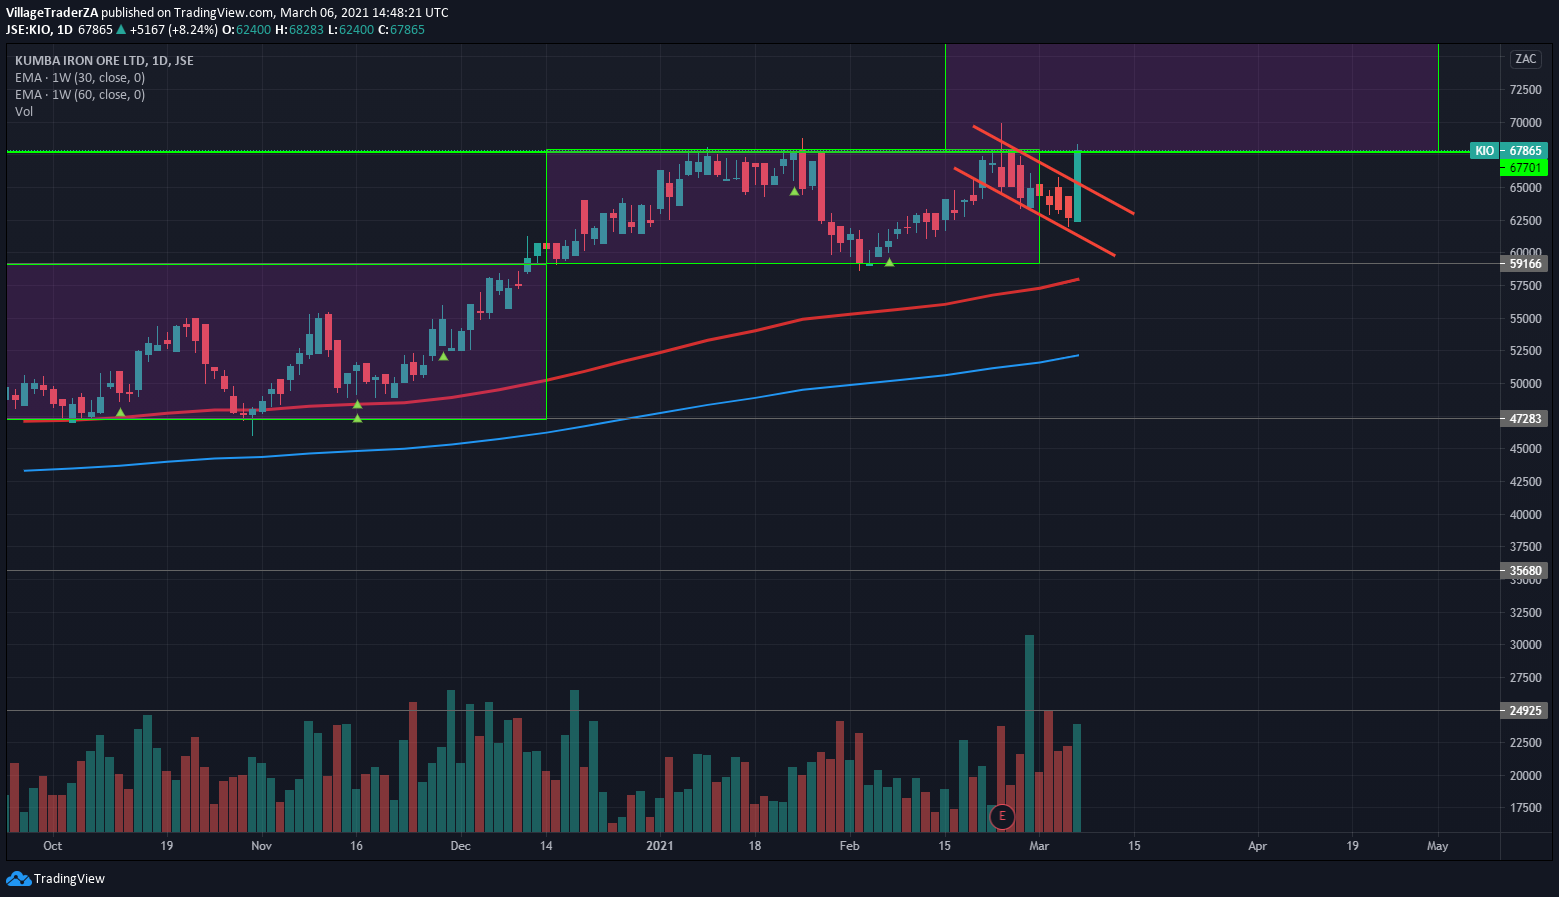Viewport: 1559px width, 897px height.
Task: Click the TradingView cloud logo
Action: click(x=18, y=878)
